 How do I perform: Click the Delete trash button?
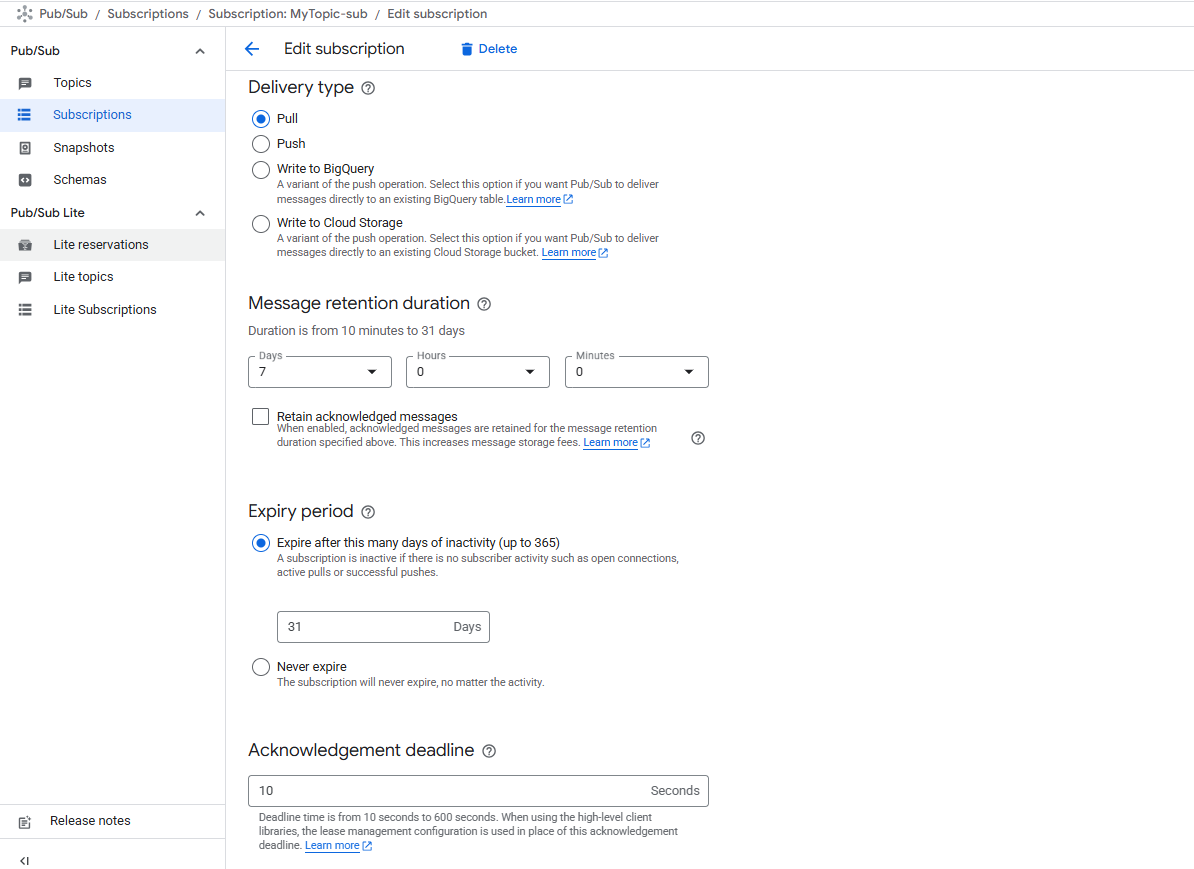click(x=488, y=49)
